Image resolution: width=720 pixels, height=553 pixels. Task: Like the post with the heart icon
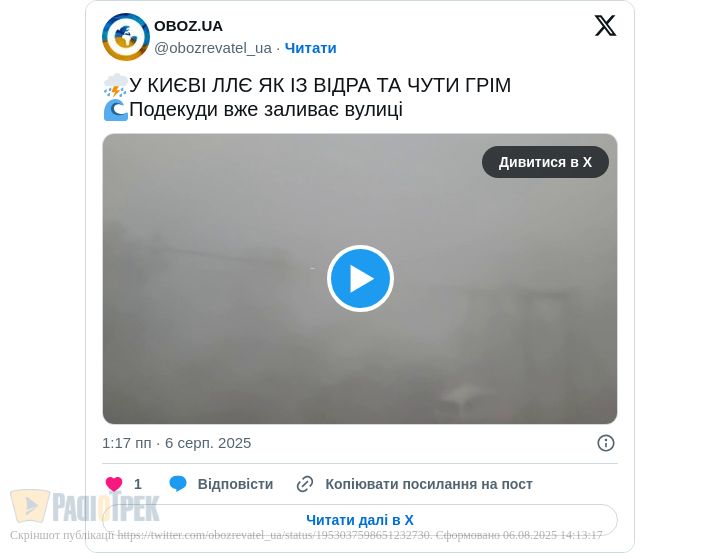tap(114, 484)
